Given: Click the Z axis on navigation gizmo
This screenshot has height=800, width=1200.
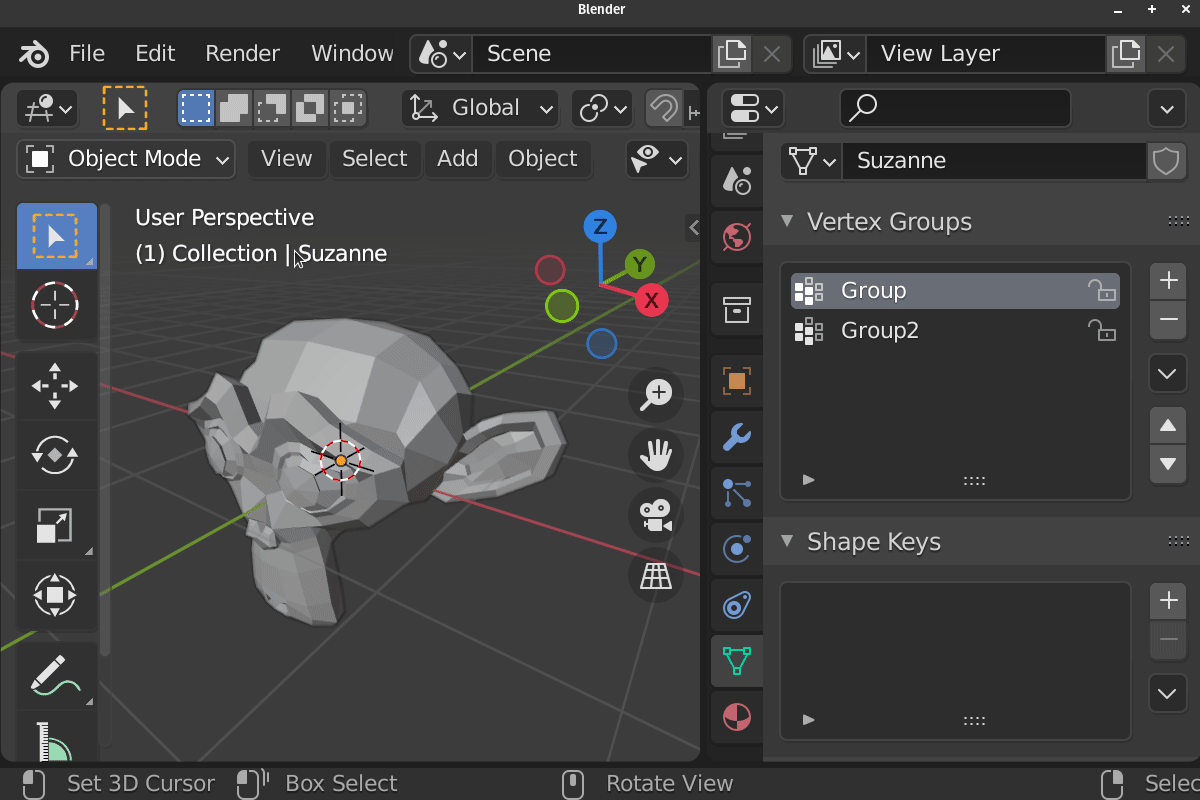Looking at the screenshot, I should (x=600, y=227).
